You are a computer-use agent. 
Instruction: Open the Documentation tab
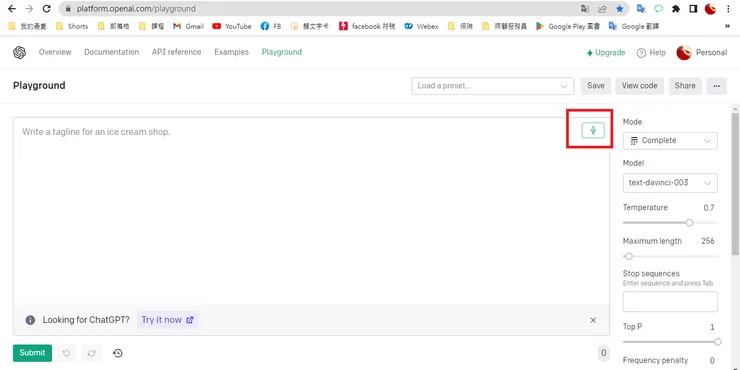coord(111,52)
